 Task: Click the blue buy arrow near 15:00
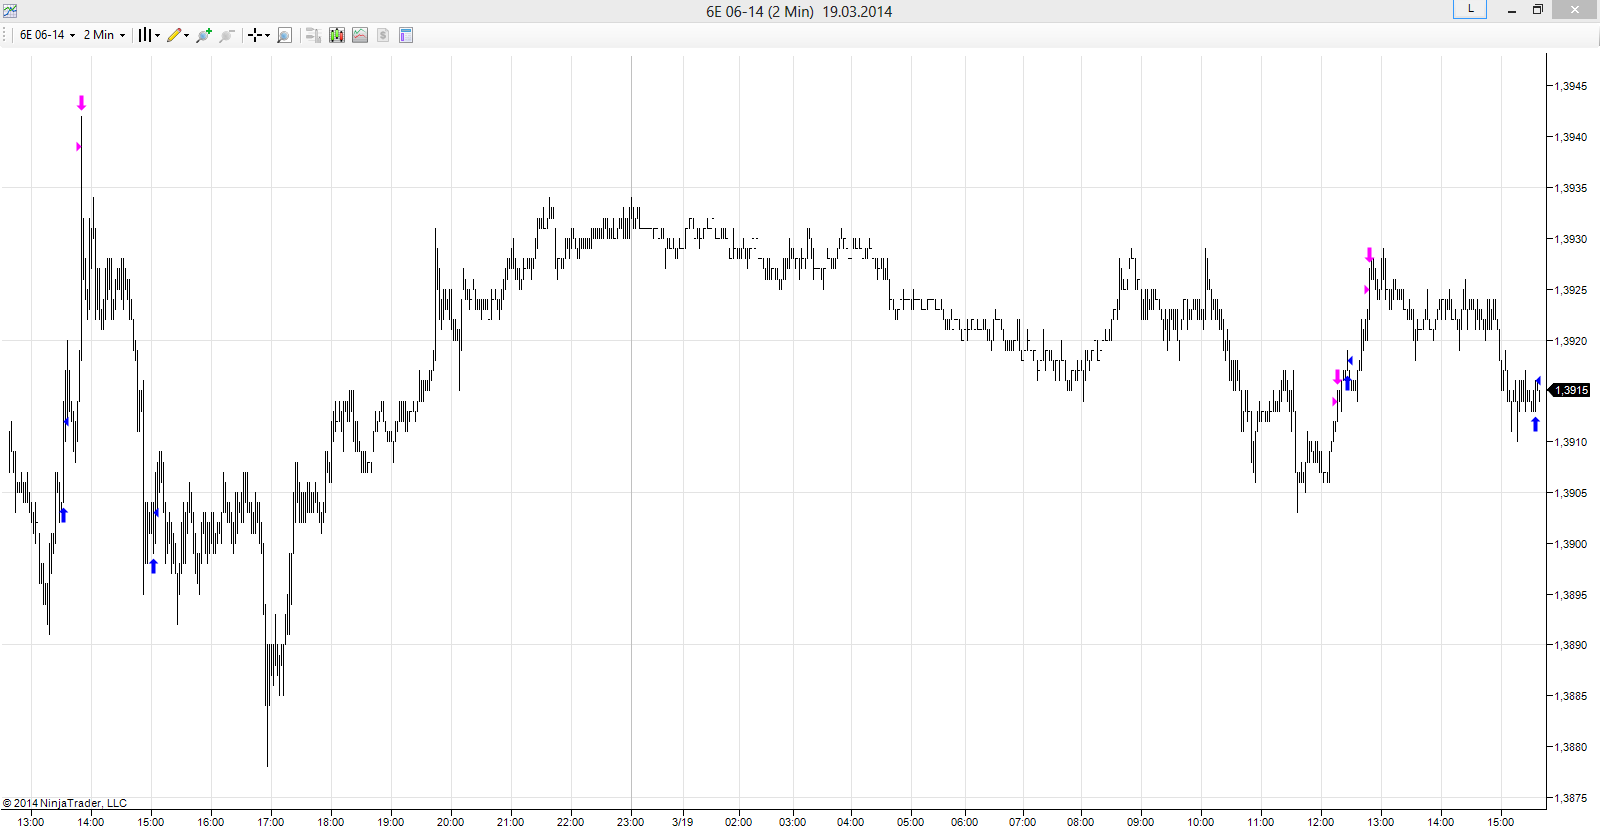coord(154,566)
